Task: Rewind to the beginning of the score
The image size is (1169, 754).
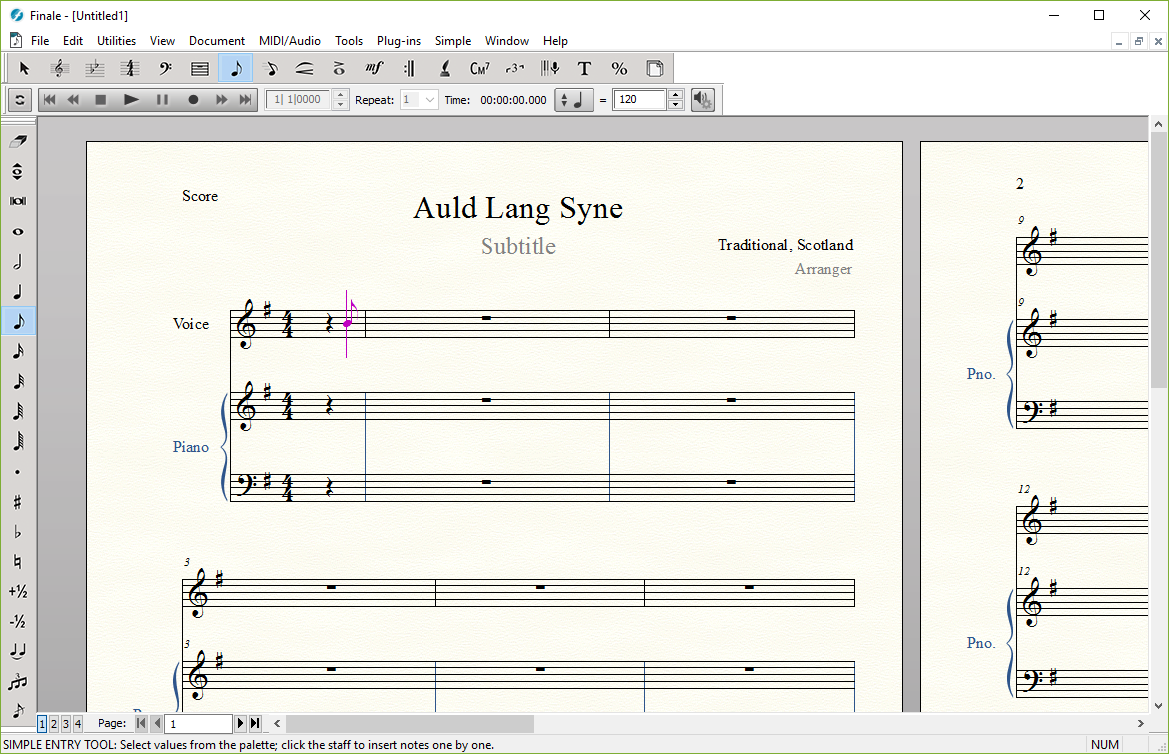Action: 49,99
